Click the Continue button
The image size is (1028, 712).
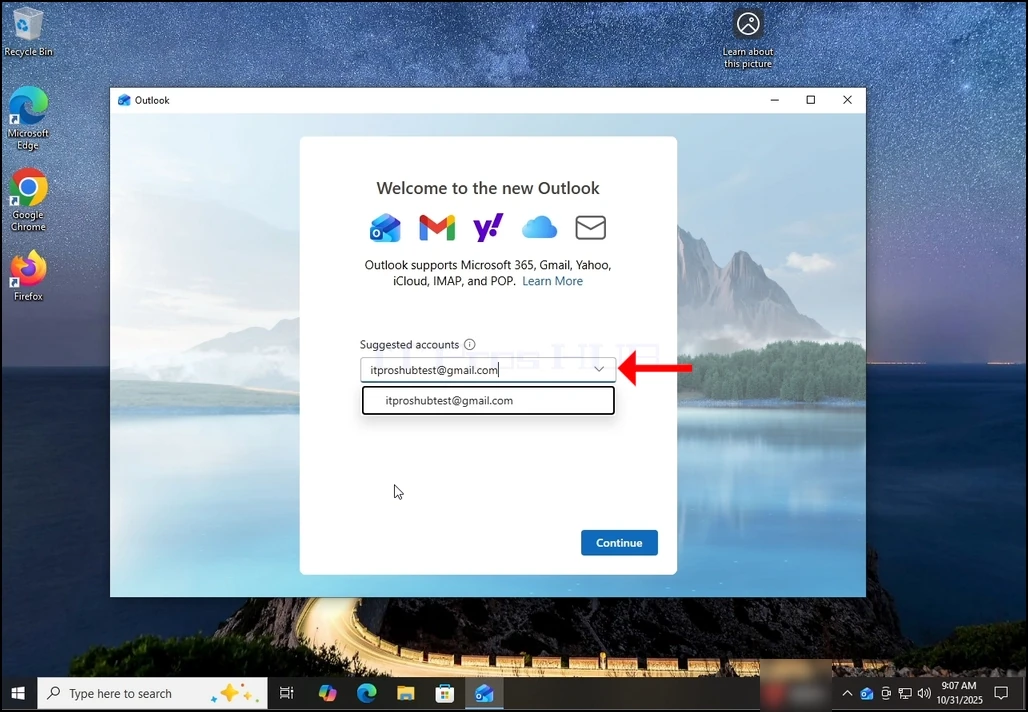click(619, 543)
